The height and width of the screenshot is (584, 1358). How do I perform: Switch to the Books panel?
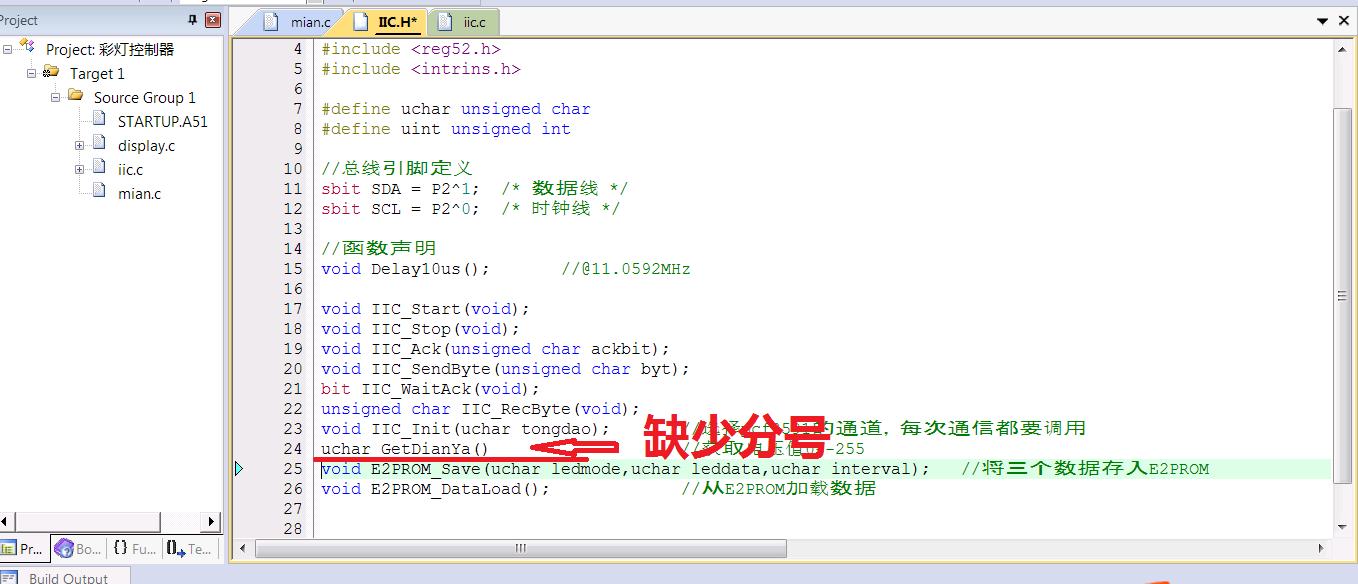(x=77, y=548)
